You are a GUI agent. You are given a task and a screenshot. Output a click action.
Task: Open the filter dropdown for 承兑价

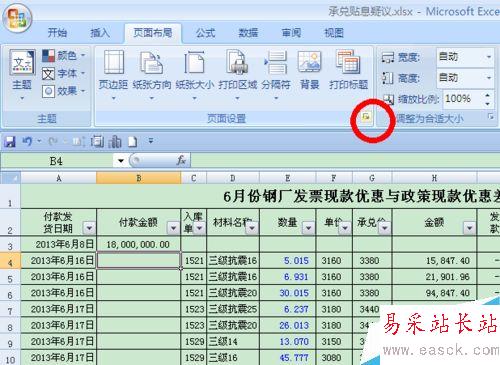pyautogui.click(x=385, y=228)
